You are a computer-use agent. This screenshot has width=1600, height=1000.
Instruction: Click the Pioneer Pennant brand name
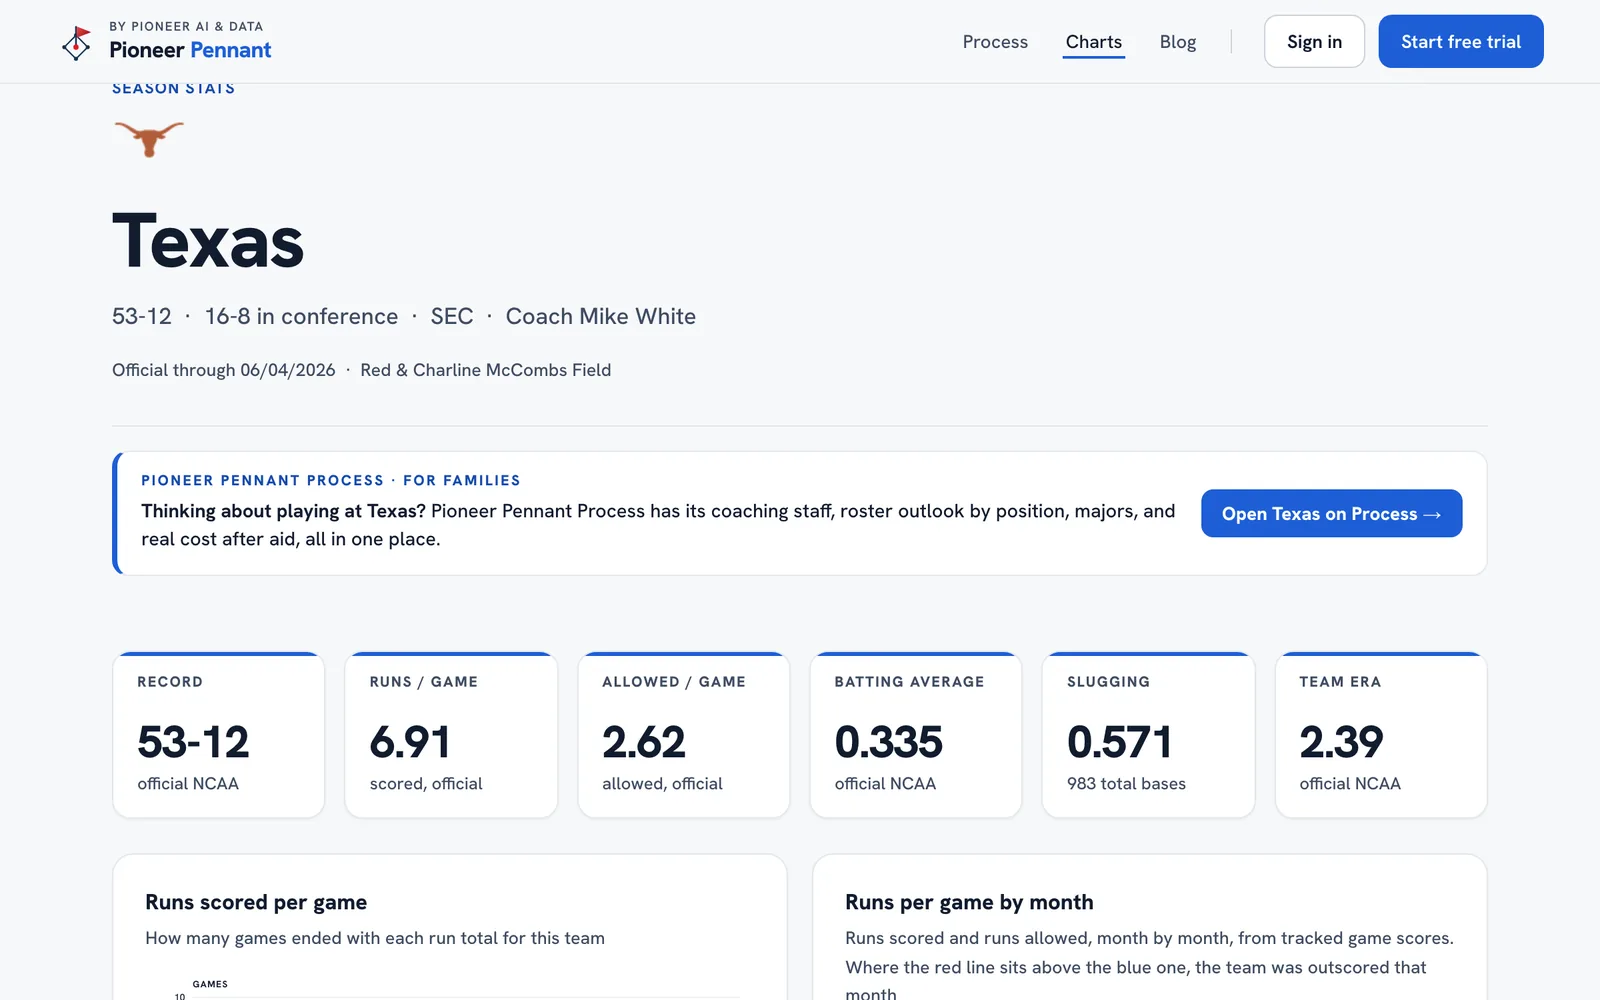190,50
